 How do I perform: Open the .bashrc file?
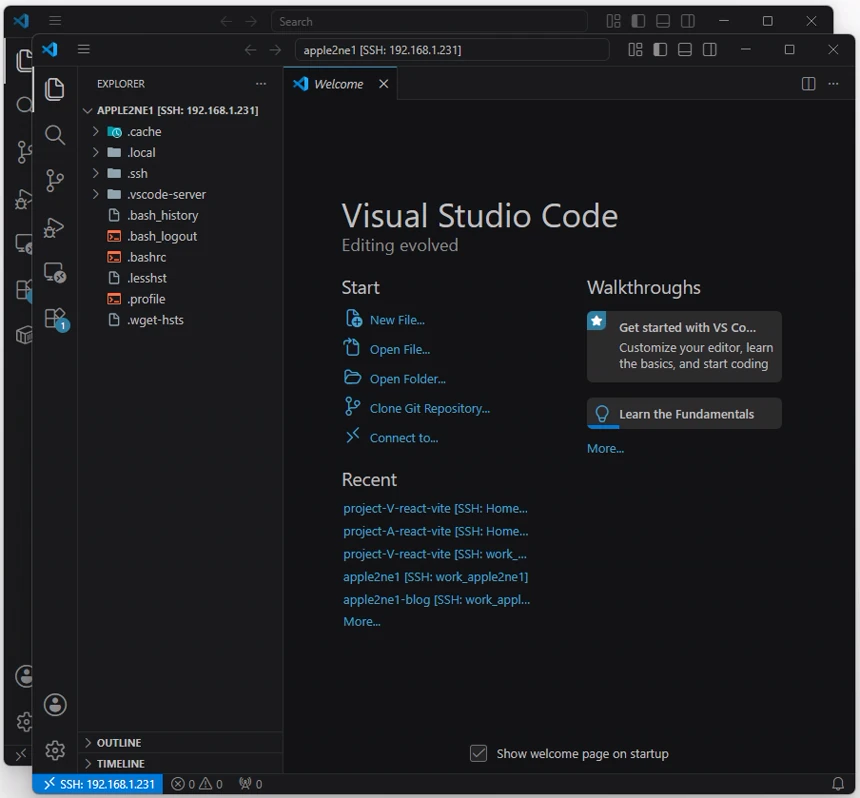click(181, 257)
